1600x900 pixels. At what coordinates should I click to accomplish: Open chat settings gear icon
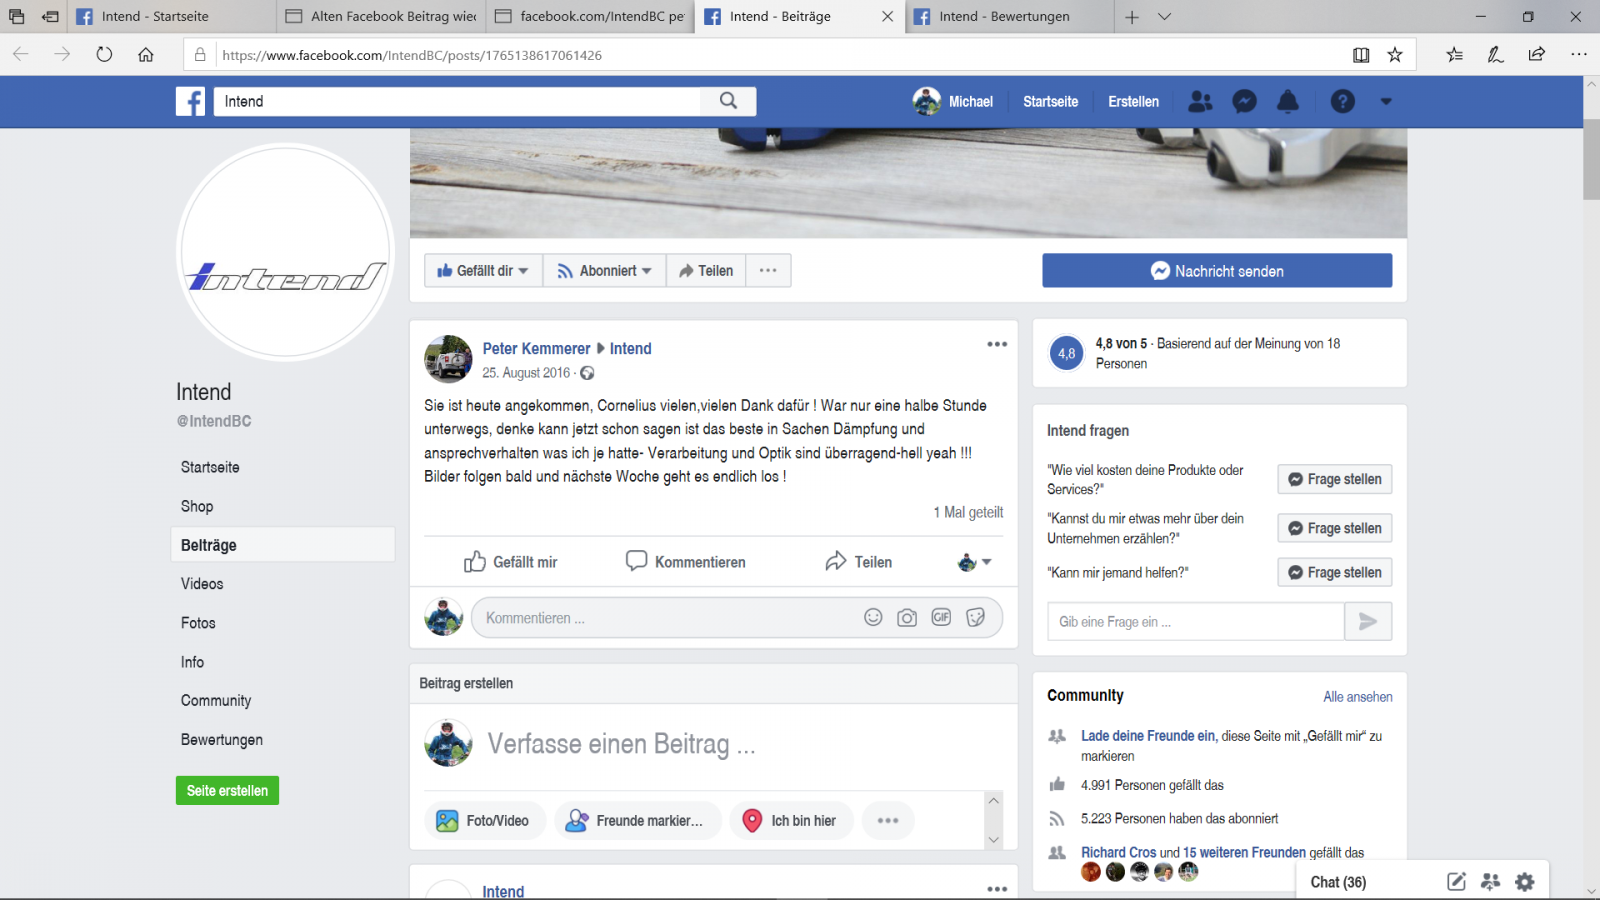point(1524,882)
